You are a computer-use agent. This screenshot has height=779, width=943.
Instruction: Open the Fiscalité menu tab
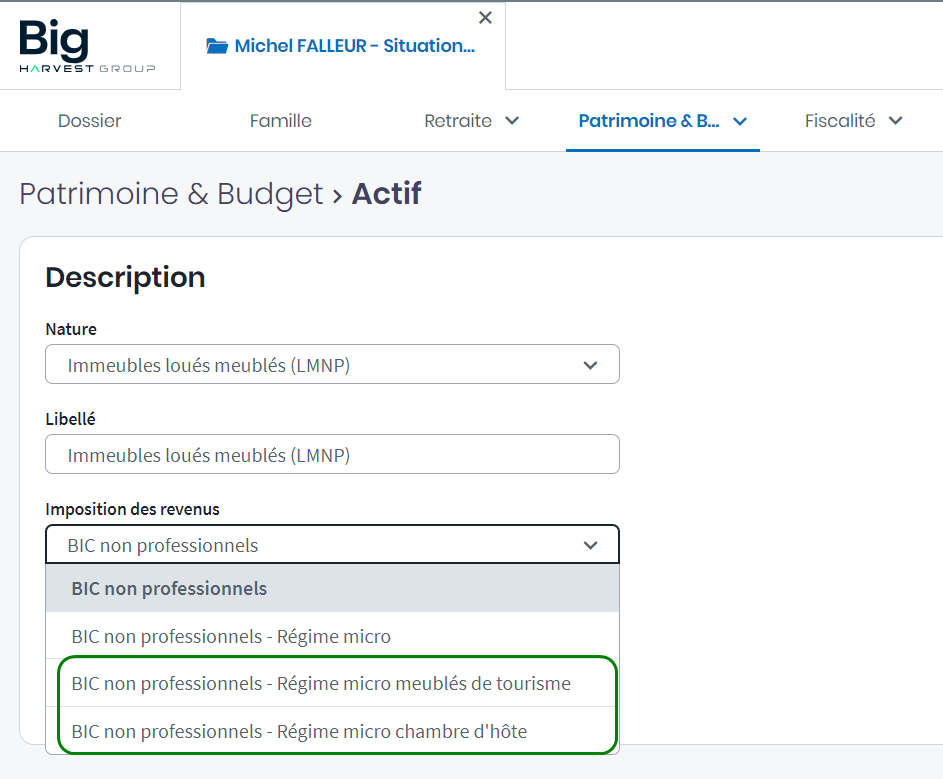point(839,121)
